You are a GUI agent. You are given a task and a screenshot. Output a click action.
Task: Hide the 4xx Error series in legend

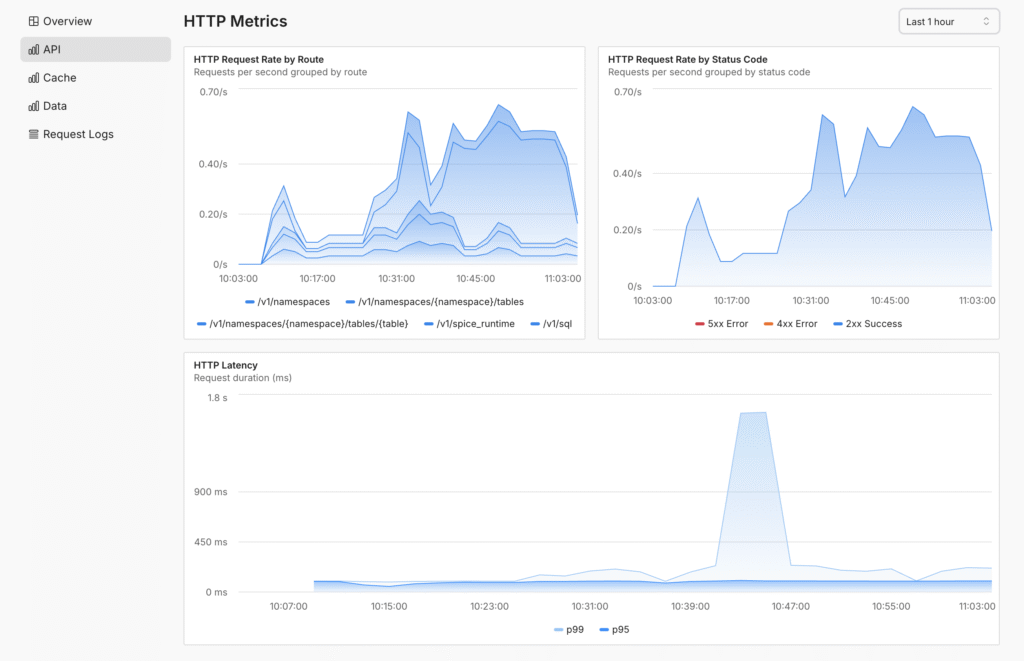[790, 324]
